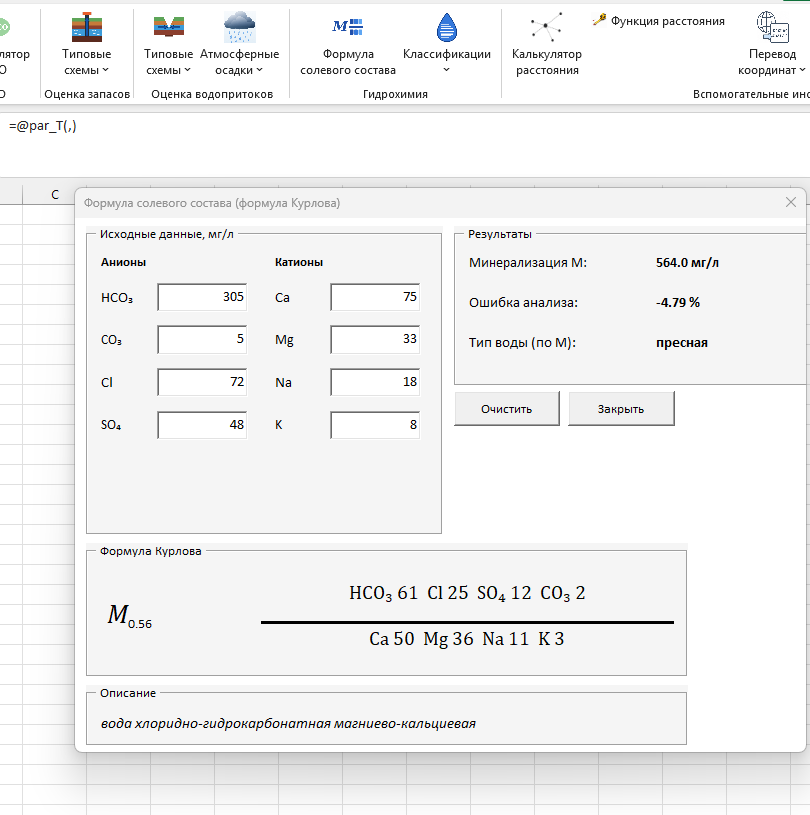Click the Оценка запасов group label
Screen dimensions: 810x815
click(87, 94)
